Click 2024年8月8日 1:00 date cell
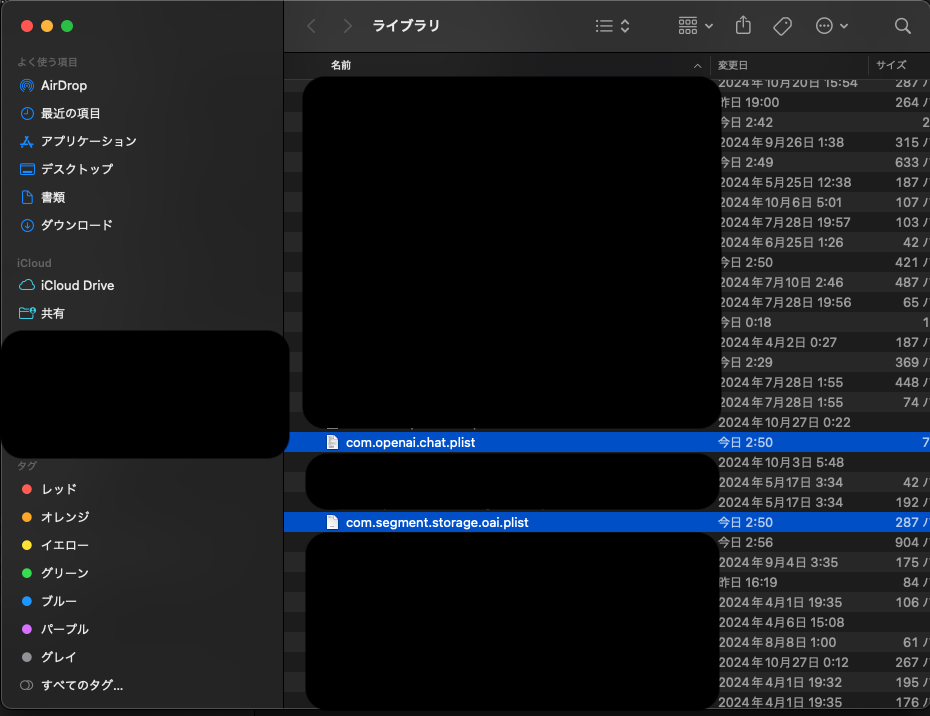Viewport: 930px width, 716px height. click(778, 642)
